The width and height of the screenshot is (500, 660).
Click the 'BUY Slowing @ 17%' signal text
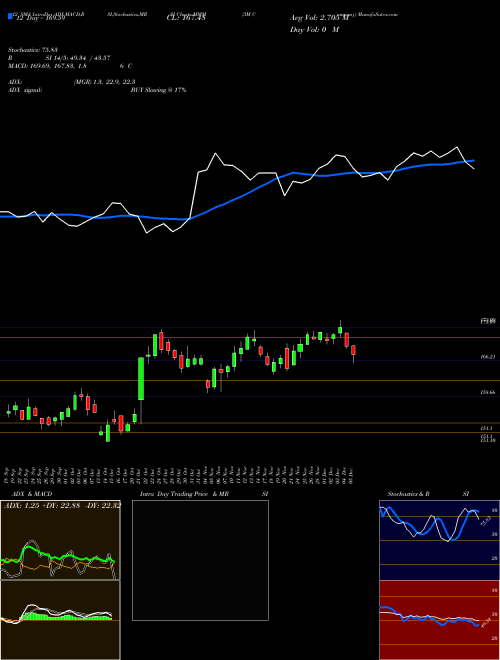click(x=158, y=90)
